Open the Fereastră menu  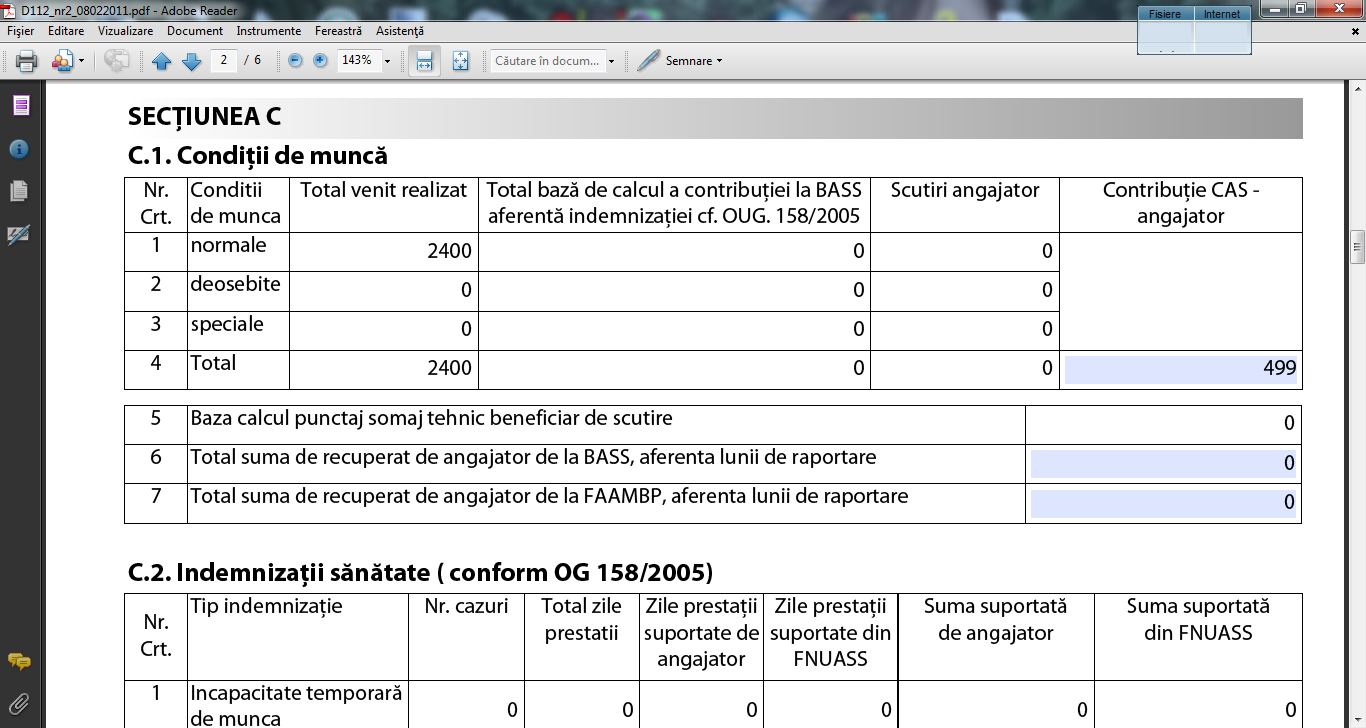pos(338,31)
